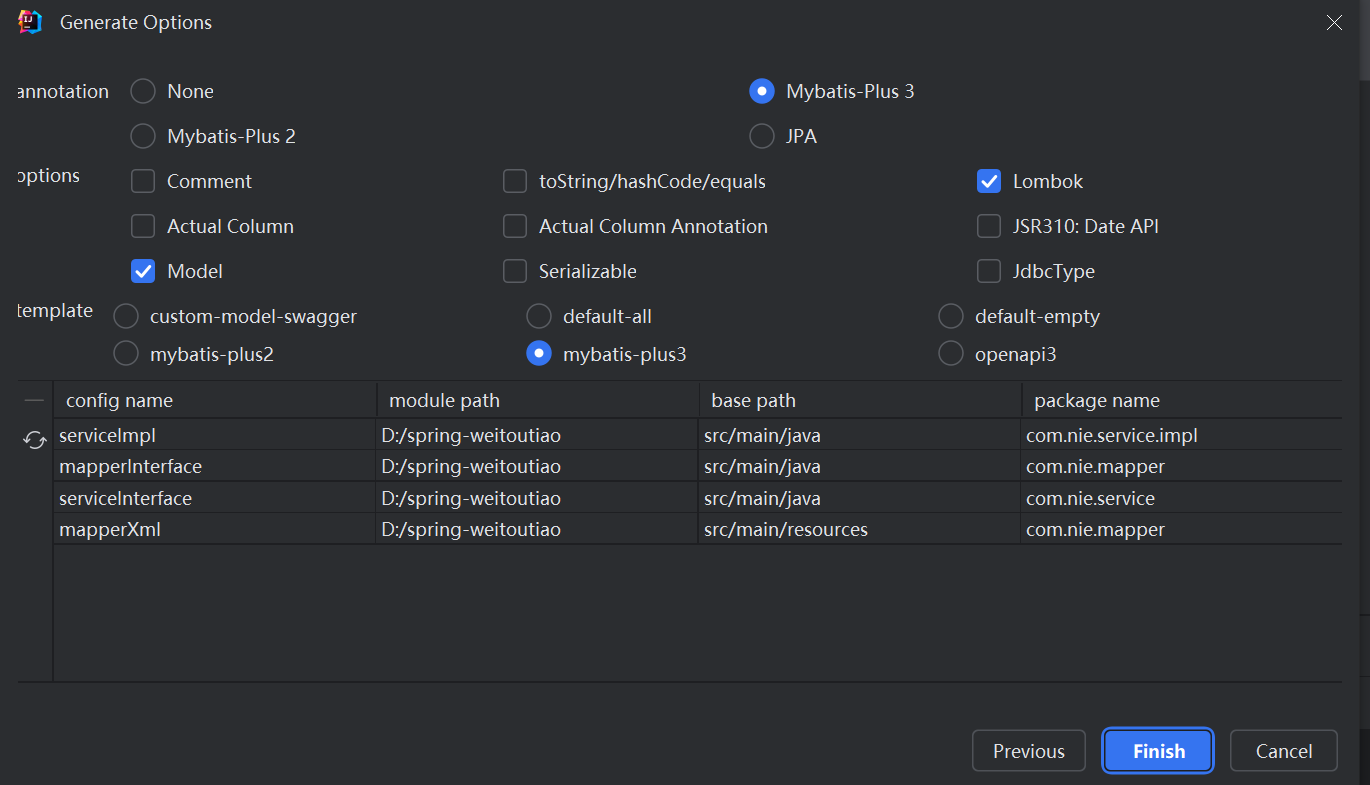Select mybatis-plus2 template

(x=126, y=353)
